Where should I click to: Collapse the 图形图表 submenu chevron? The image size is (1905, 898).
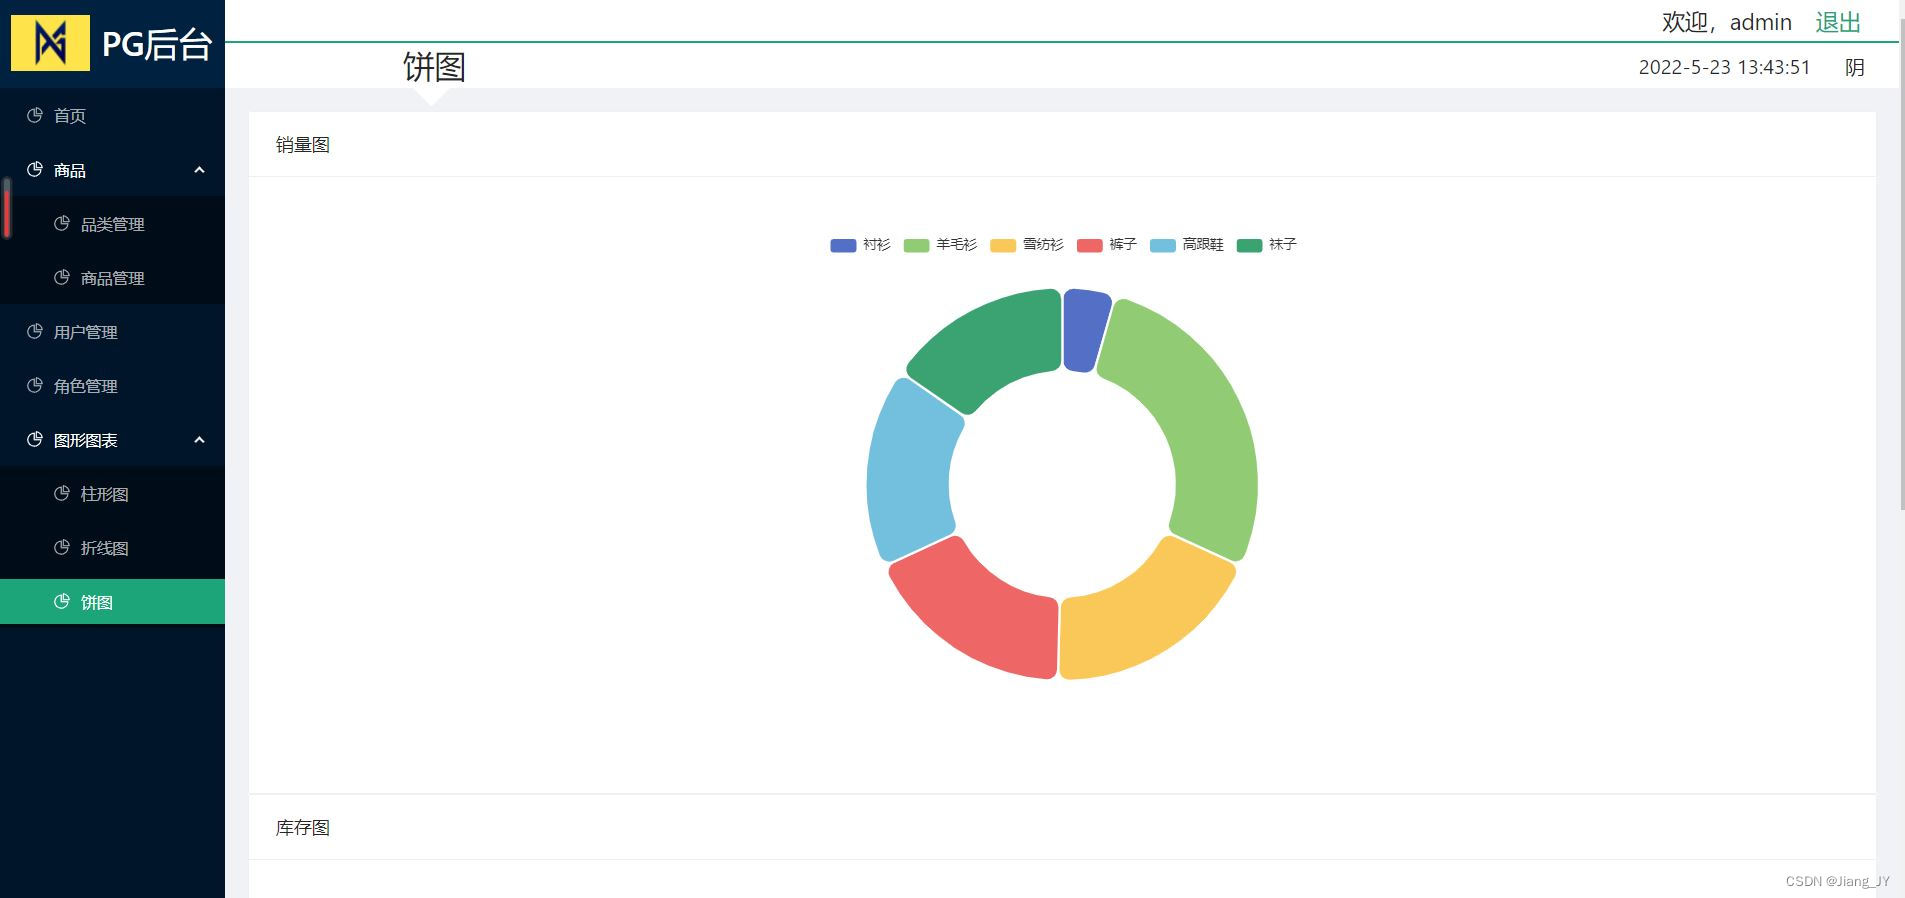(x=199, y=440)
